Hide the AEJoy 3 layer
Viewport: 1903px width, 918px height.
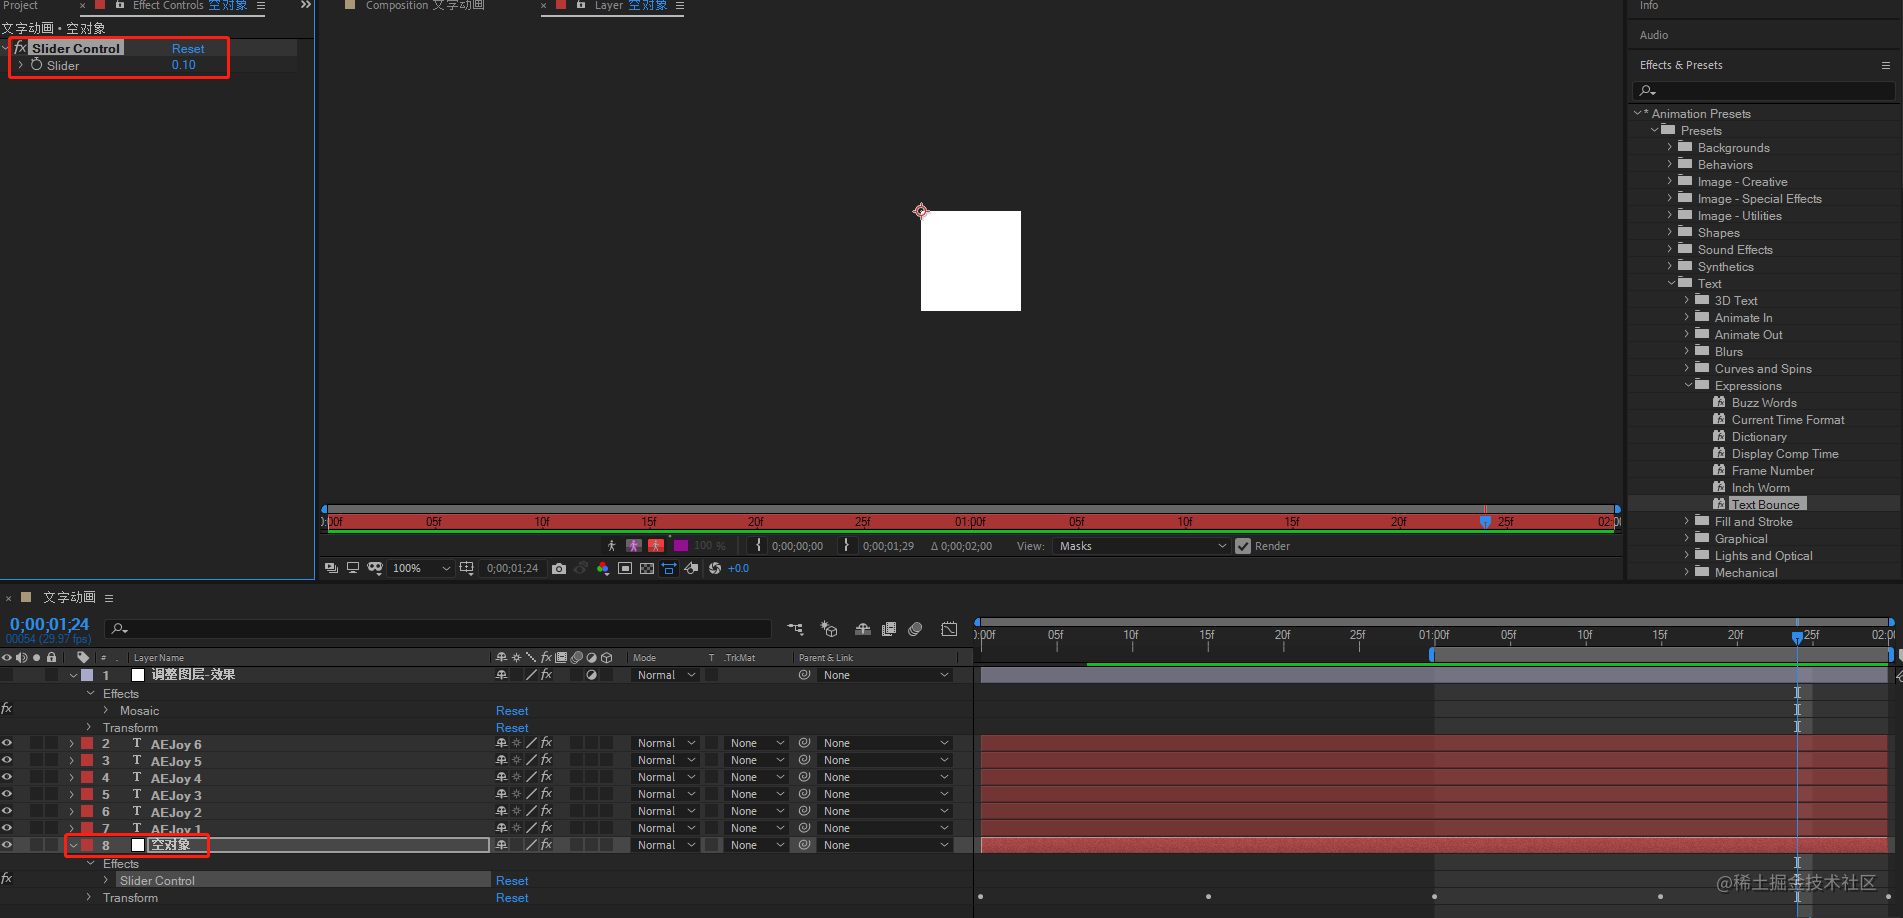click(x=7, y=794)
